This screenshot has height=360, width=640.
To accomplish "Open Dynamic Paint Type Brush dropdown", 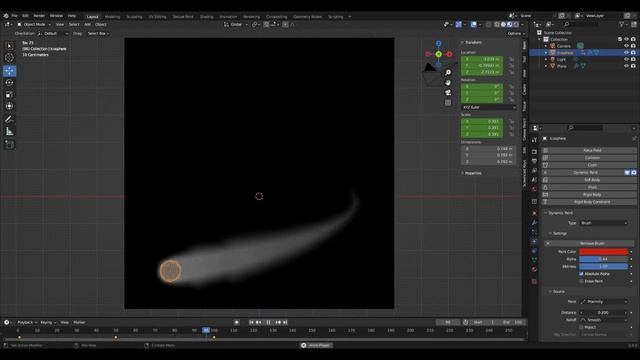I will (603, 223).
